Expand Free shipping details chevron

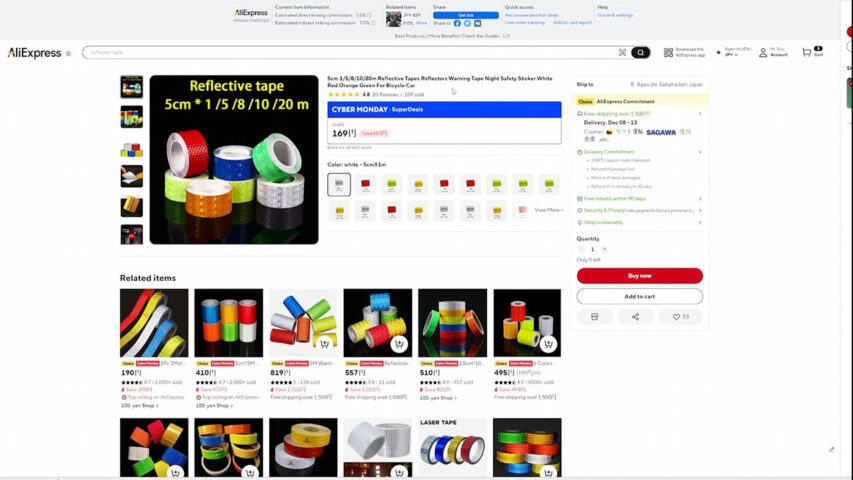[700, 114]
